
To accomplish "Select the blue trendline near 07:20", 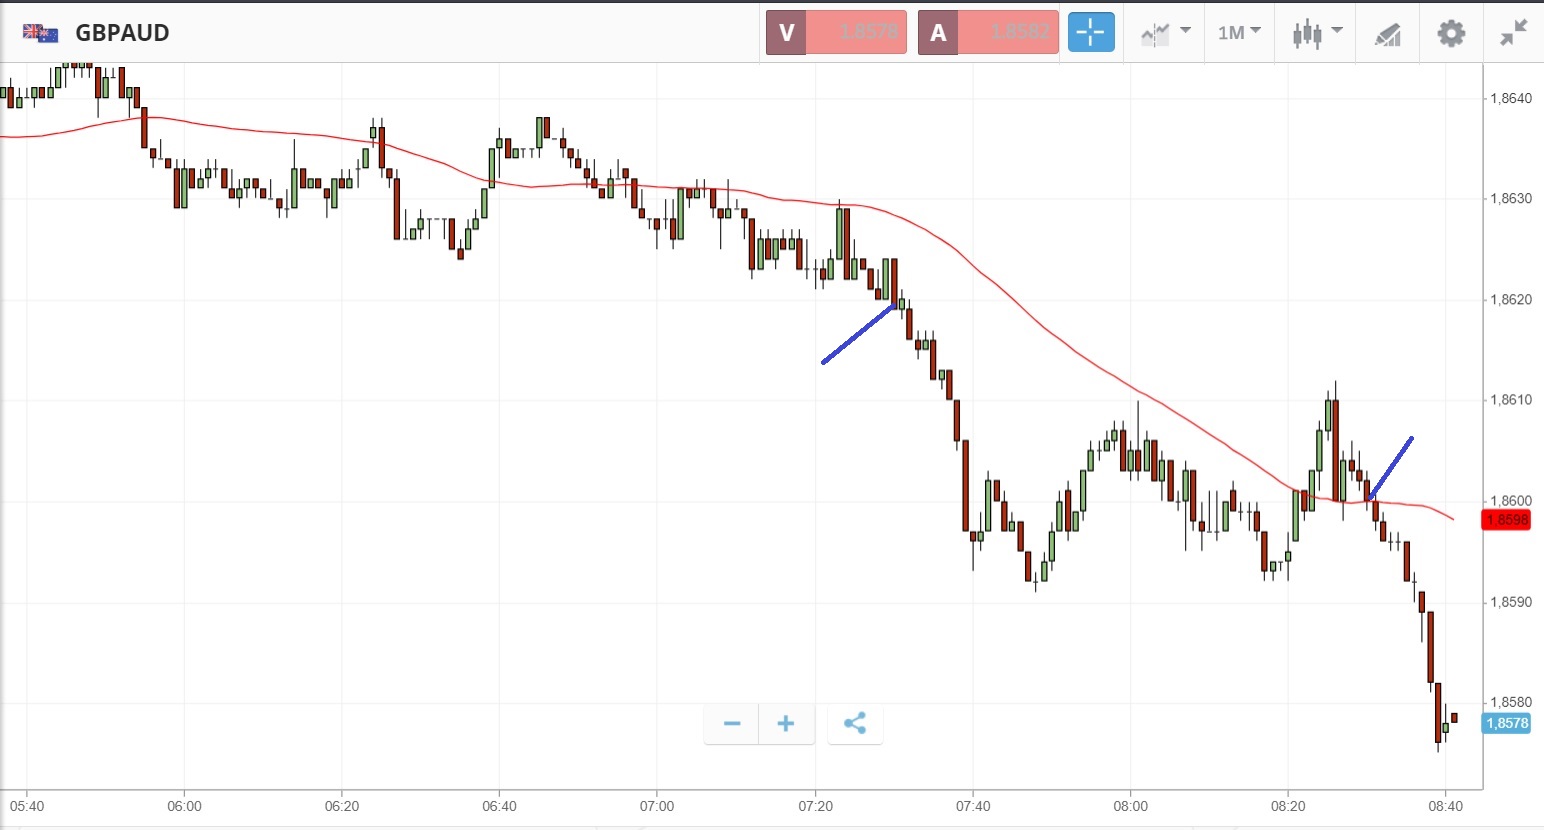I will 857,334.
